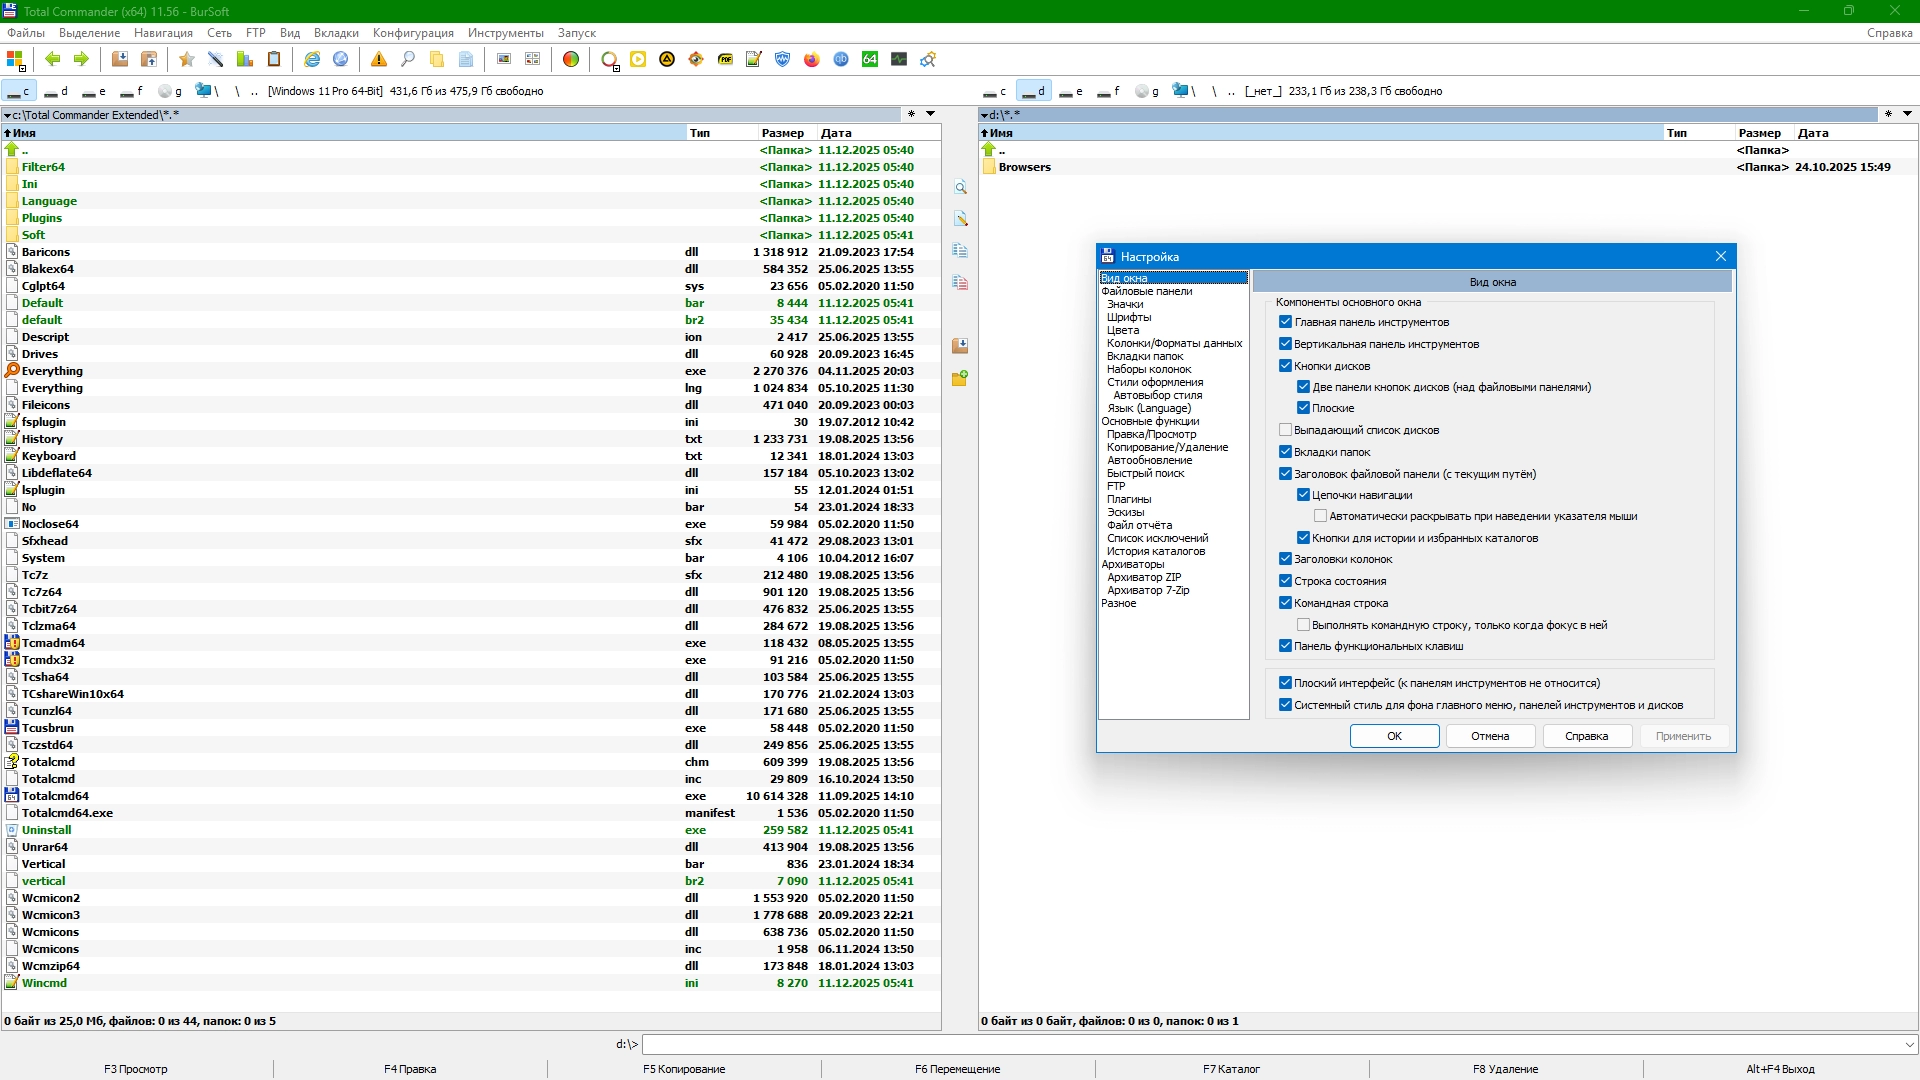Click the green forward arrow toolbar icon
The width and height of the screenshot is (1920, 1080).
82,60
